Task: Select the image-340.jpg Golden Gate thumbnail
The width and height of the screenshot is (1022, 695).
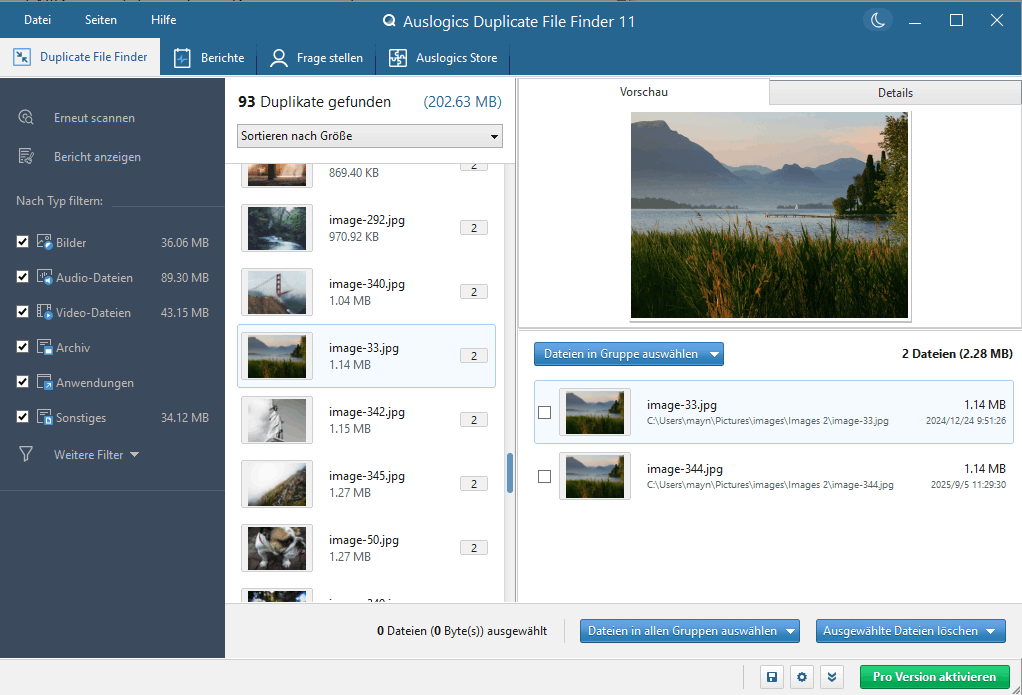Action: coord(277,292)
